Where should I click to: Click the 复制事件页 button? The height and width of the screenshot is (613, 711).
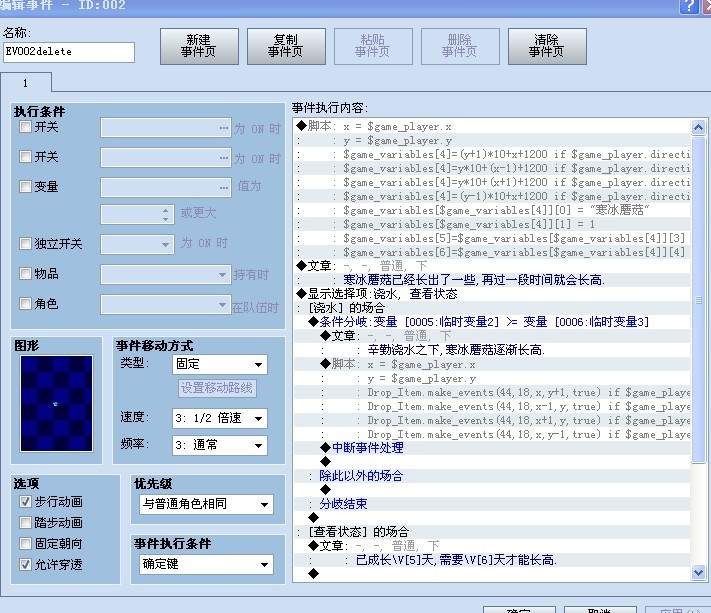click(x=286, y=46)
